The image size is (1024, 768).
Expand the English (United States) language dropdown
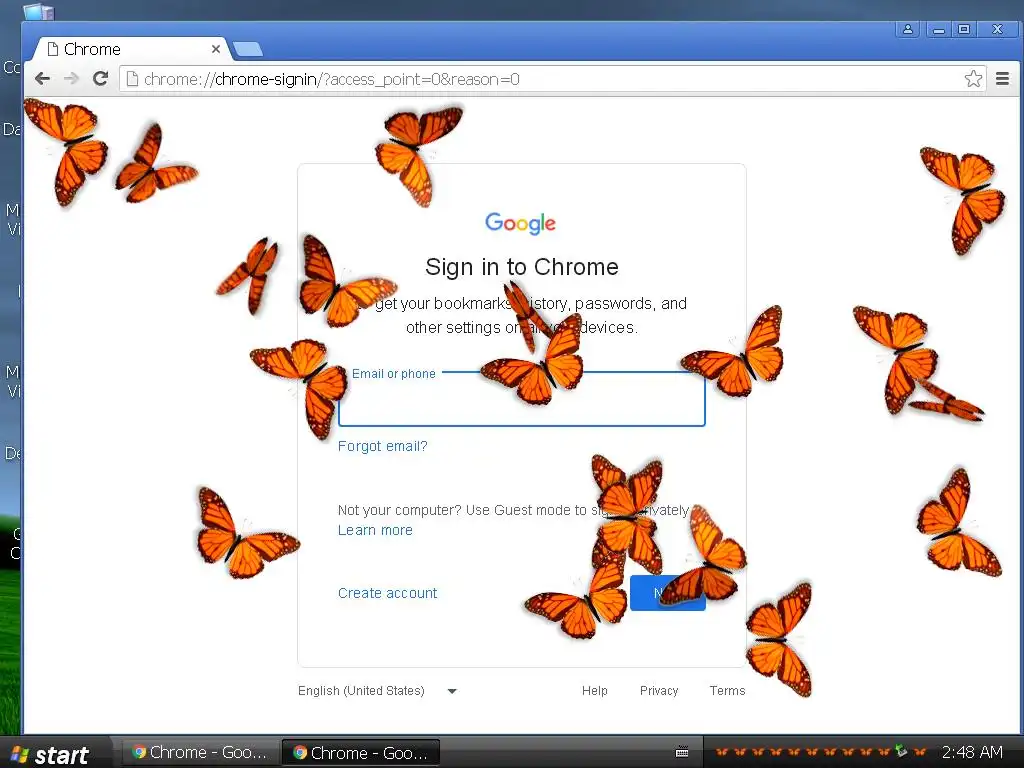tap(377, 691)
